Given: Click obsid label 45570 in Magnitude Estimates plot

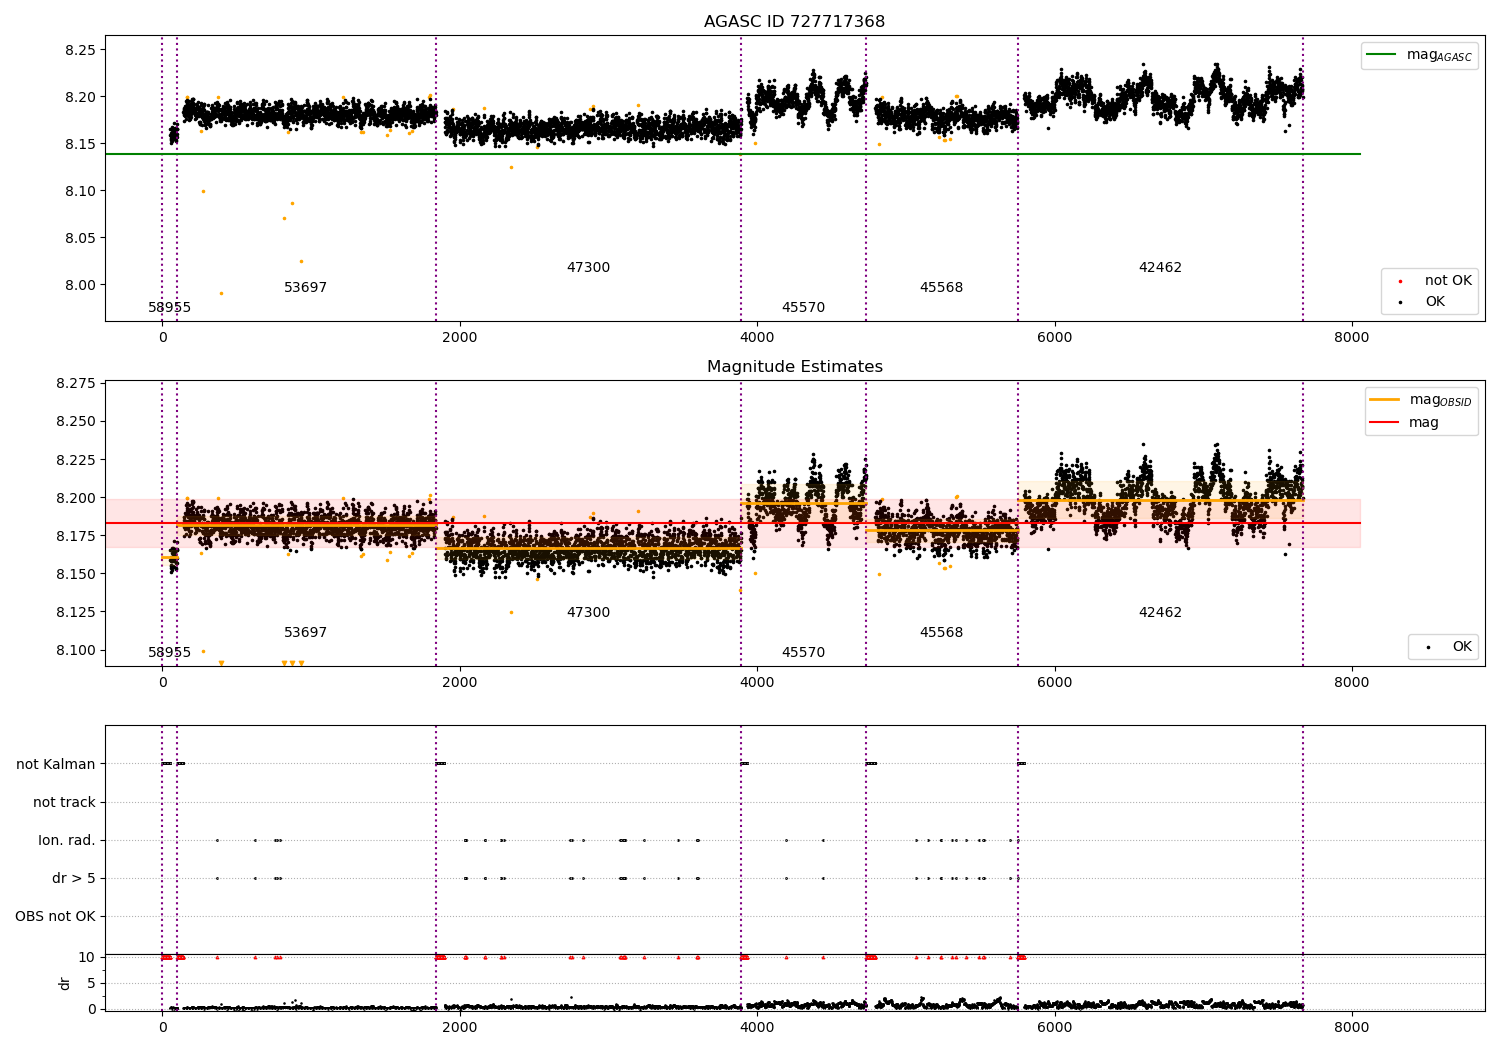Looking at the screenshot, I should pyautogui.click(x=803, y=653).
